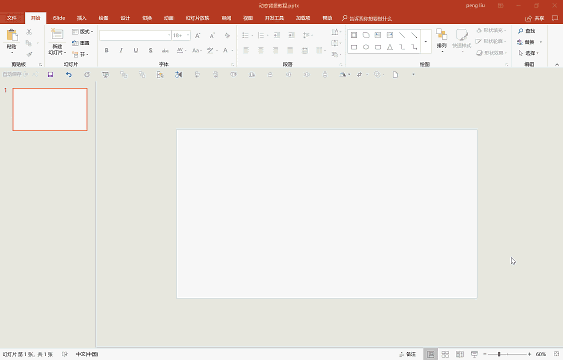Switch to the Design tab
The height and width of the screenshot is (360, 563).
(125, 18)
